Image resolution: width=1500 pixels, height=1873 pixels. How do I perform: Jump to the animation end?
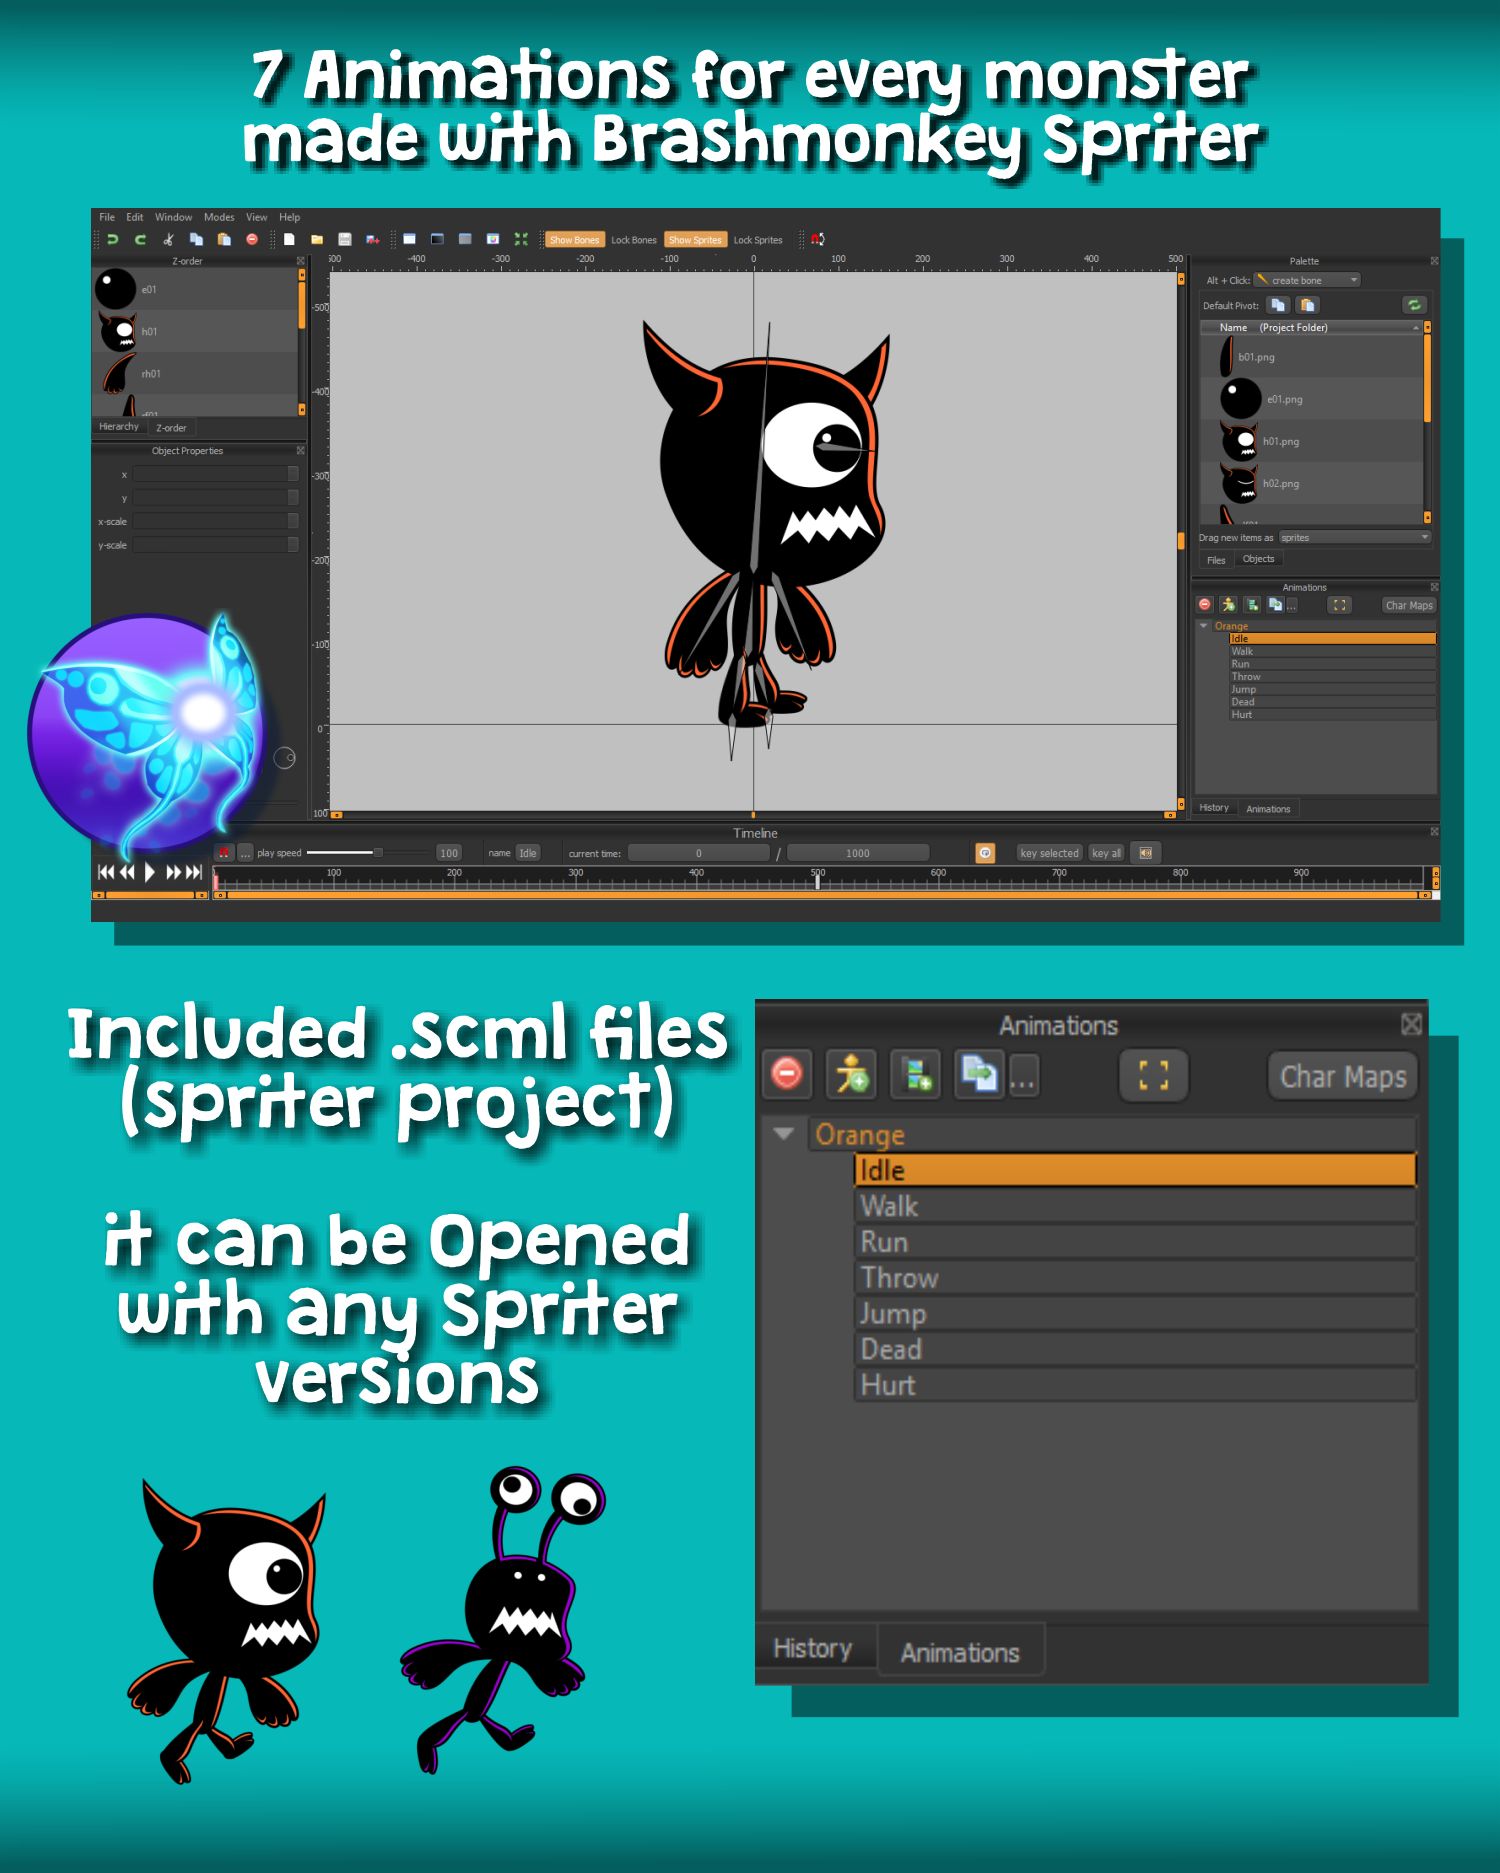[x=195, y=872]
